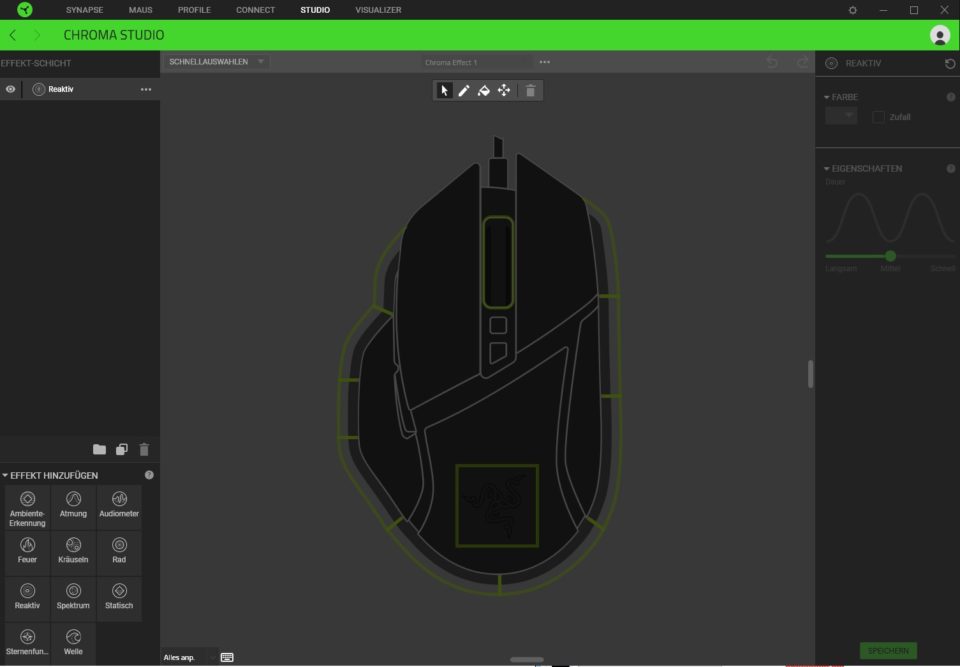Open the Schnellauswahlen dropdown
Image resolution: width=960 pixels, height=667 pixels.
click(x=216, y=62)
